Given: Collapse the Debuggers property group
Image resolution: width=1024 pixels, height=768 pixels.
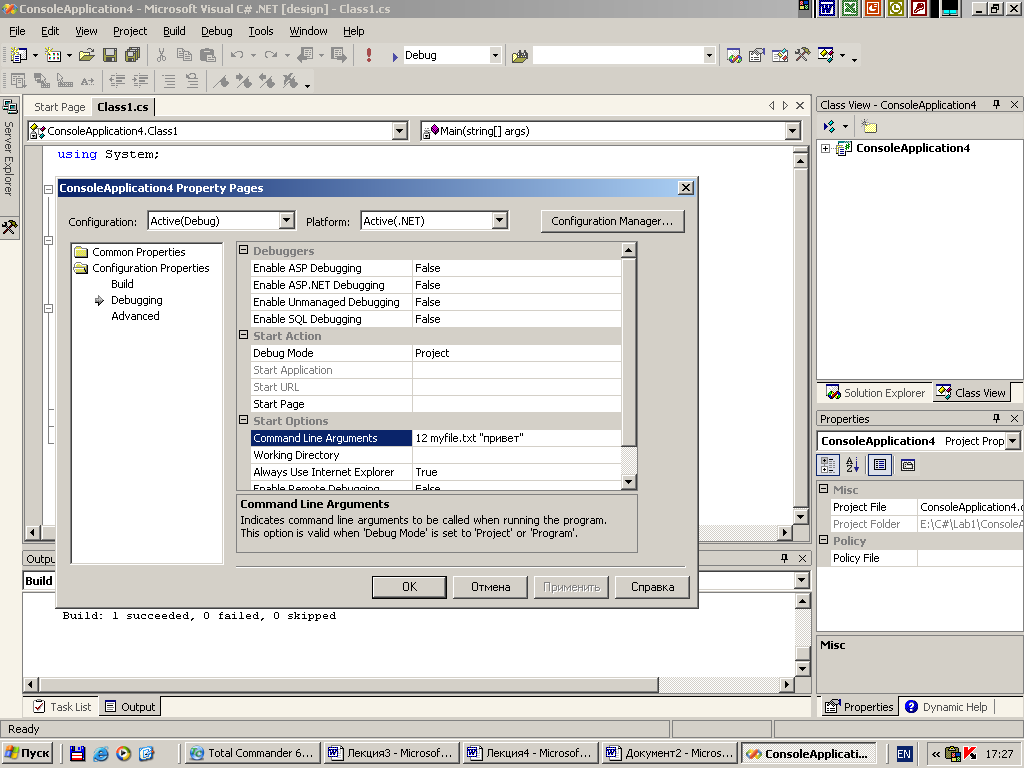Looking at the screenshot, I should (x=244, y=250).
